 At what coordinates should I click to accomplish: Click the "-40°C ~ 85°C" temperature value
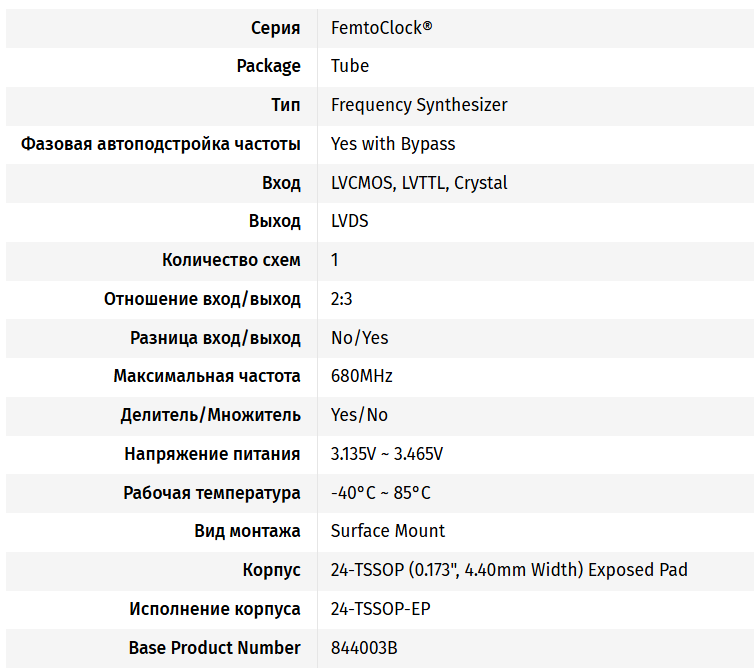pos(381,493)
